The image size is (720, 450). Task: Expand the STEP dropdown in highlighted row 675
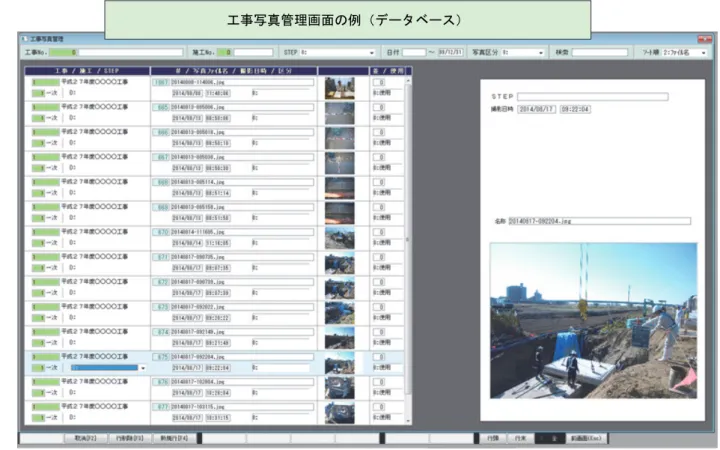(x=143, y=368)
